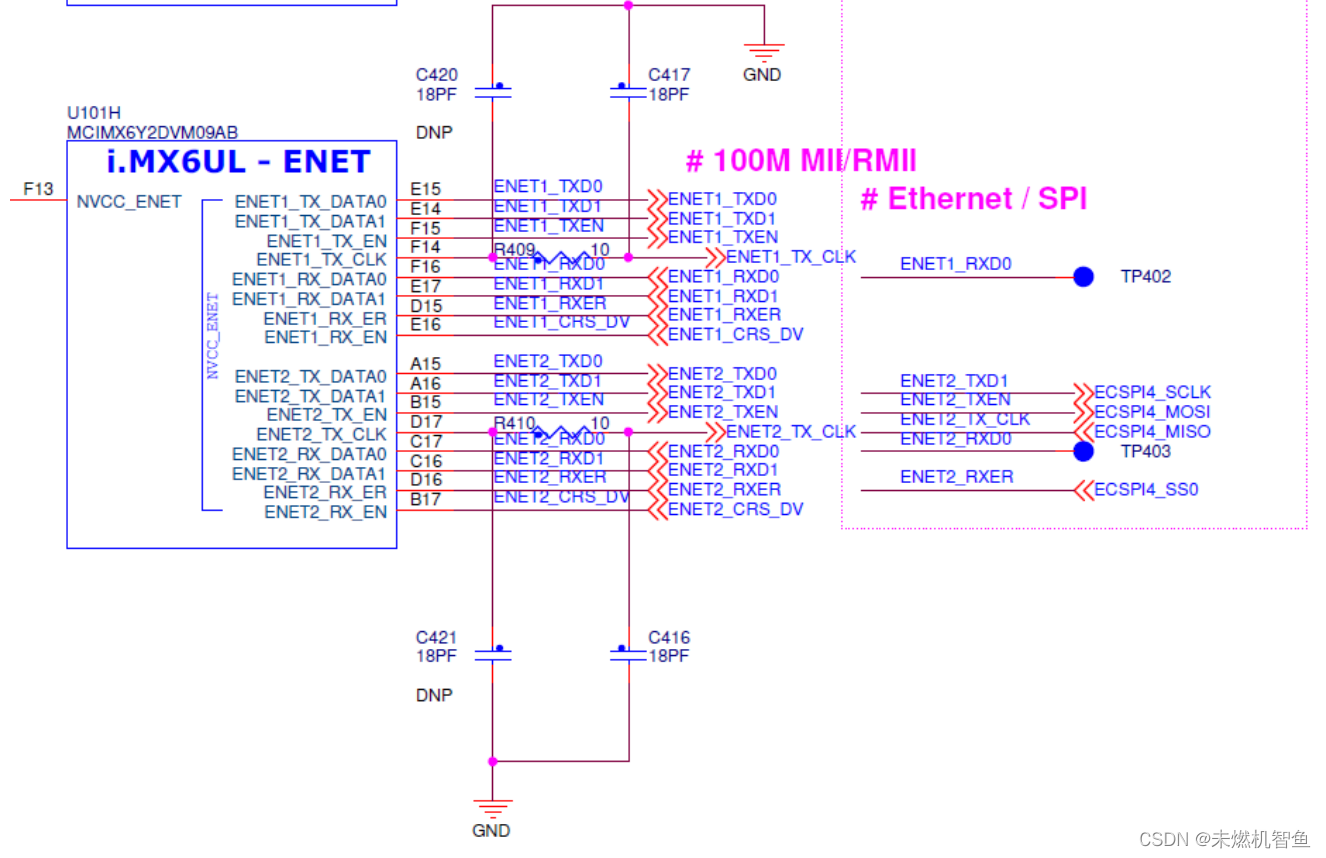The image size is (1326, 858).
Task: Click pin name ENET1_TX_DATA0
Action: click(x=311, y=201)
